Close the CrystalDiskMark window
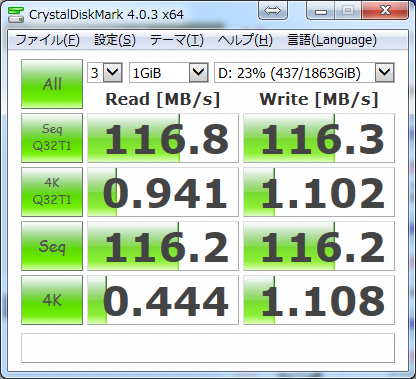Image resolution: width=416 pixels, height=379 pixels. pyautogui.click(x=385, y=11)
